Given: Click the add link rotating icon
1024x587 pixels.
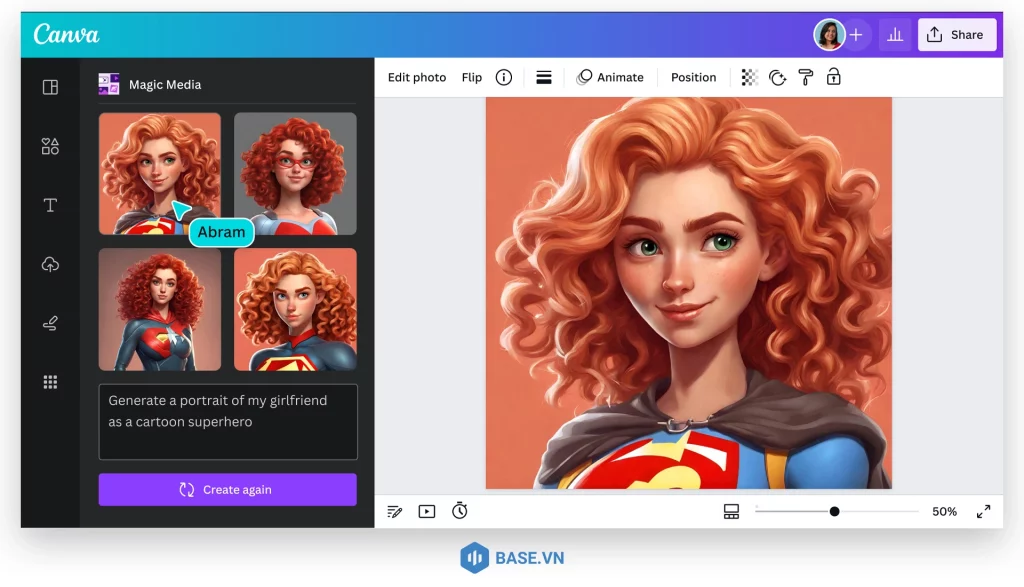Looking at the screenshot, I should pyautogui.click(x=777, y=78).
